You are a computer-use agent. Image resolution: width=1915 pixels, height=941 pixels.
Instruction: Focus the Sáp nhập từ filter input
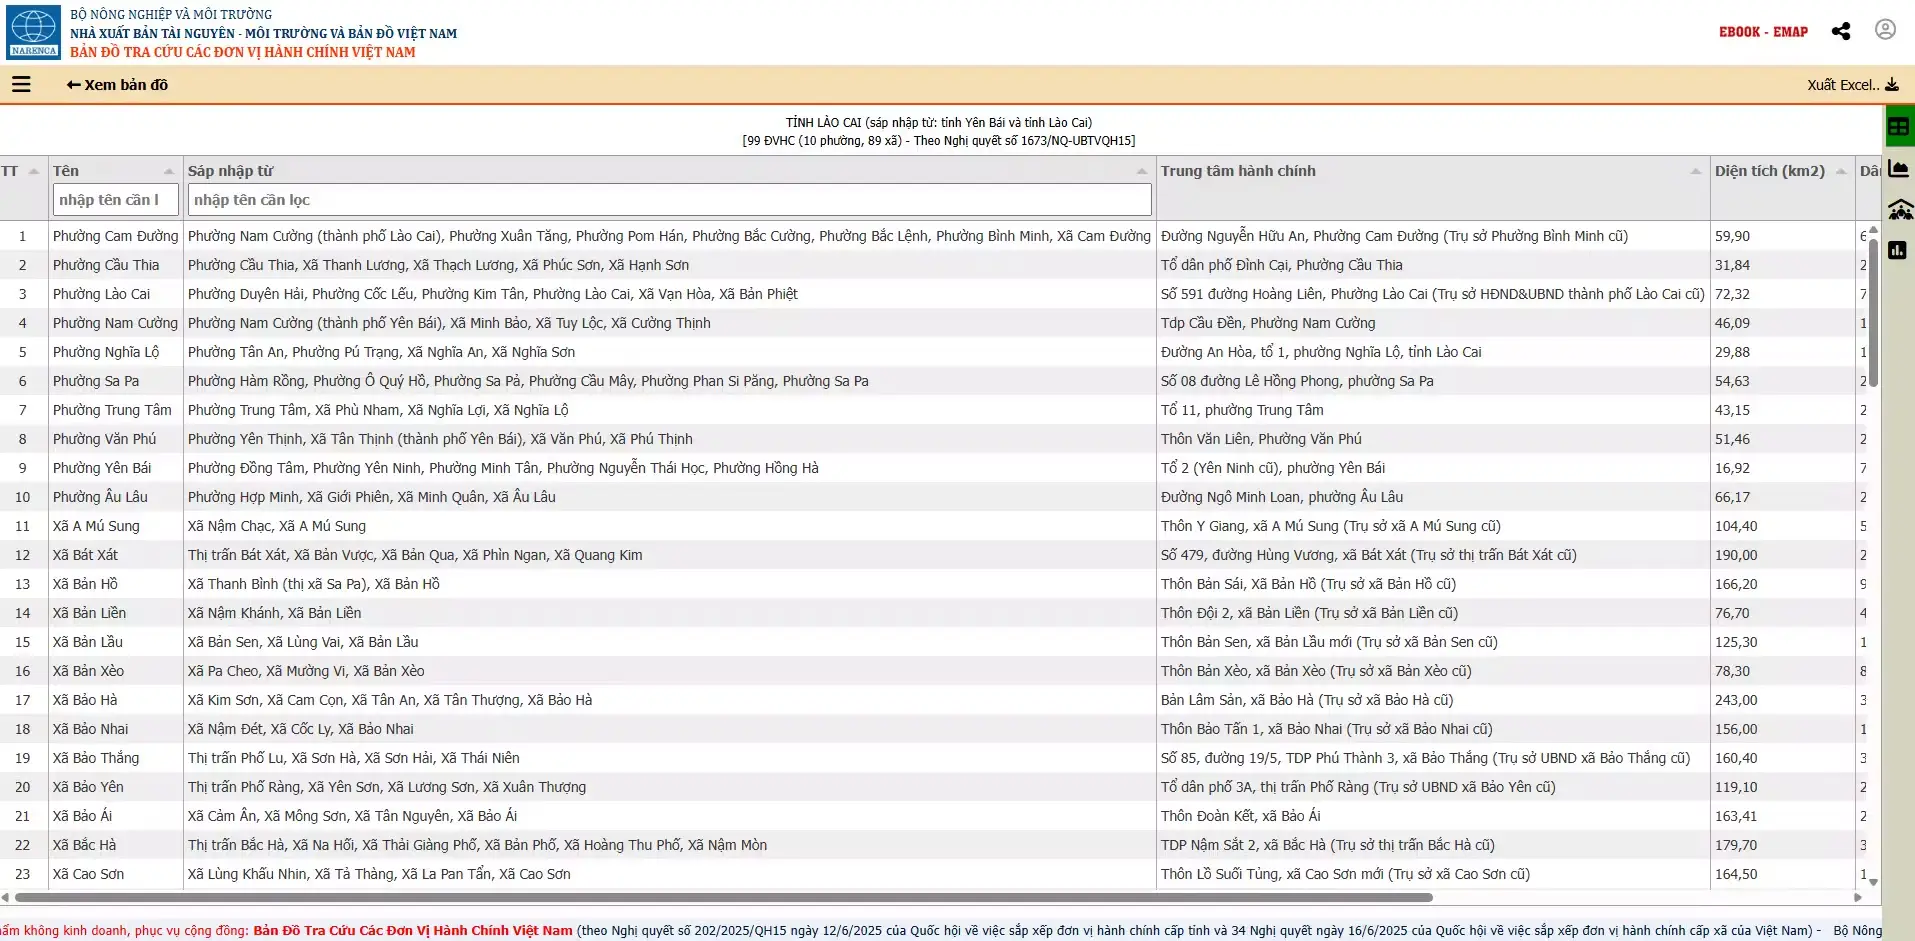(x=670, y=200)
